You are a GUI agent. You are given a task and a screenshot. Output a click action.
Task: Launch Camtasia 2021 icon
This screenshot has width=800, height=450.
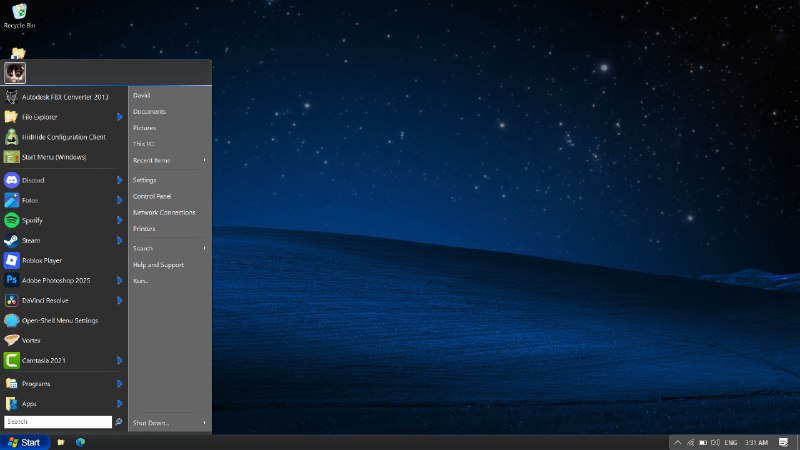11,360
